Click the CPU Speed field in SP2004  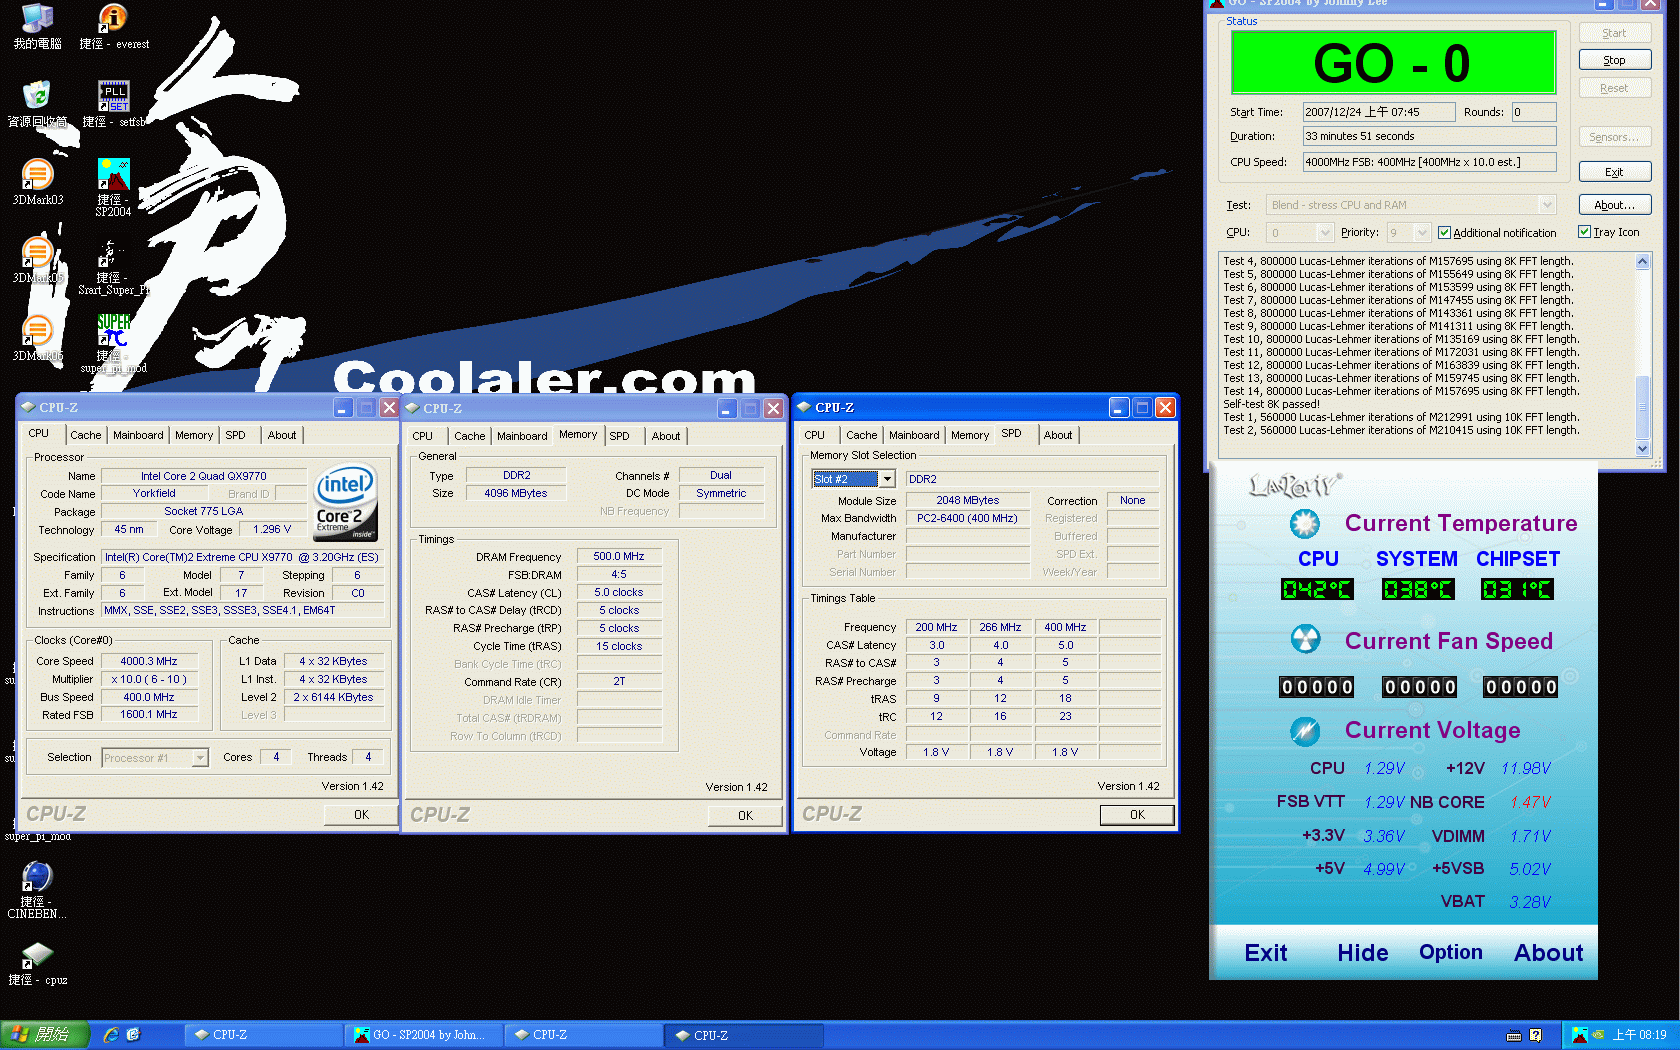[1429, 162]
